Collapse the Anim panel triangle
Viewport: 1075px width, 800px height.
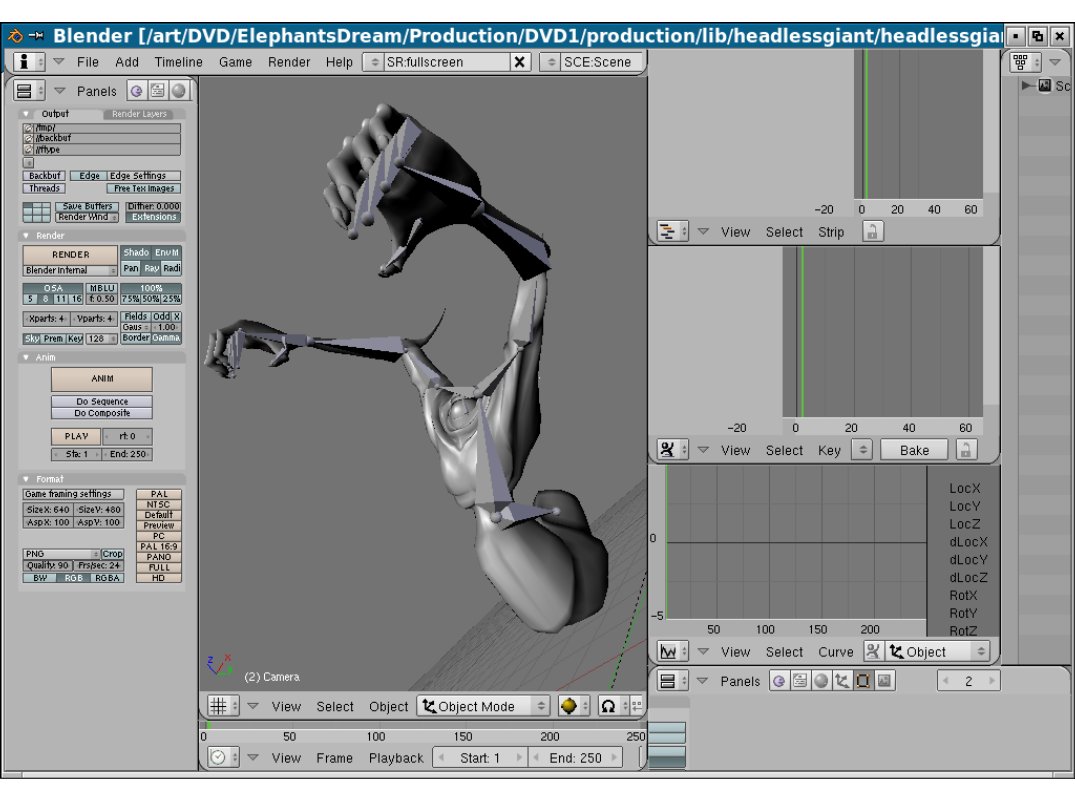(26, 357)
